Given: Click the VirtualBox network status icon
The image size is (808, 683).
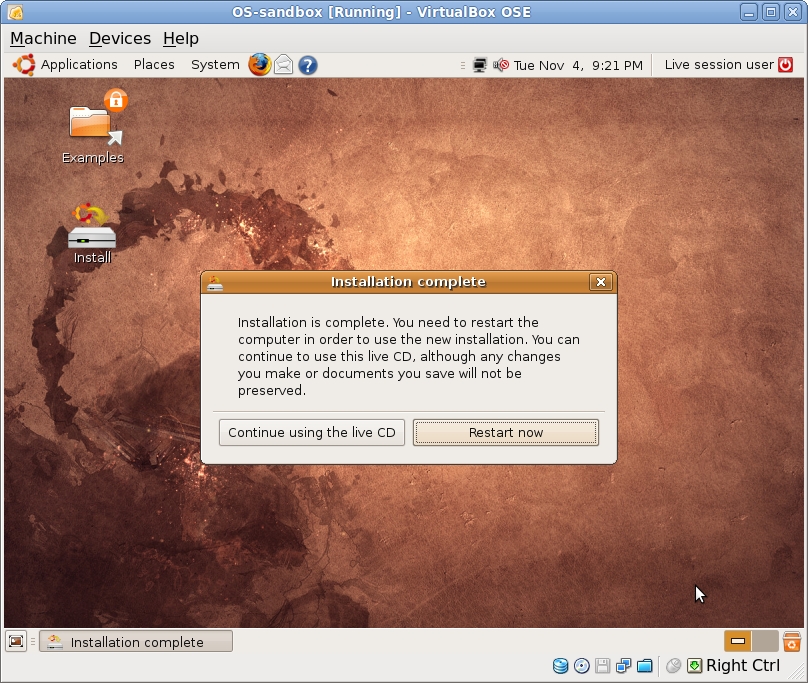Looking at the screenshot, I should (624, 666).
